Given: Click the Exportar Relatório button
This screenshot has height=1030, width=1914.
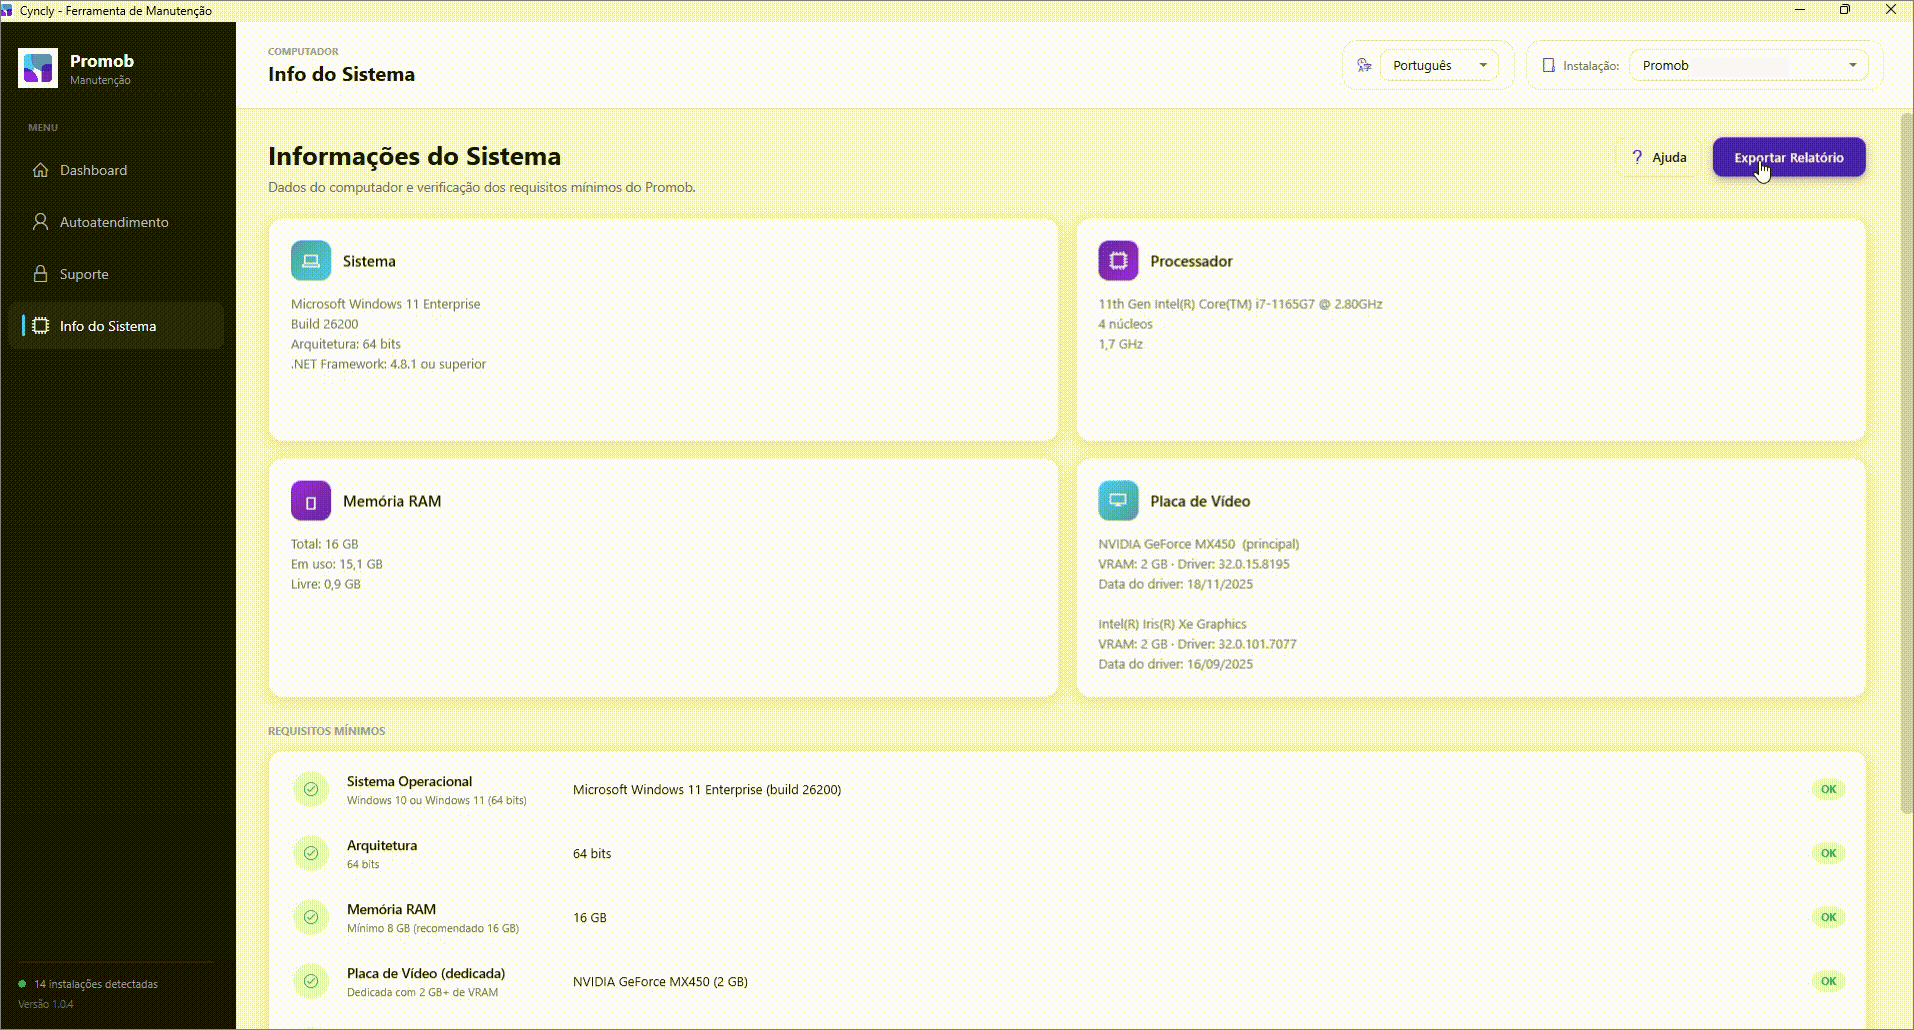Looking at the screenshot, I should [x=1789, y=157].
